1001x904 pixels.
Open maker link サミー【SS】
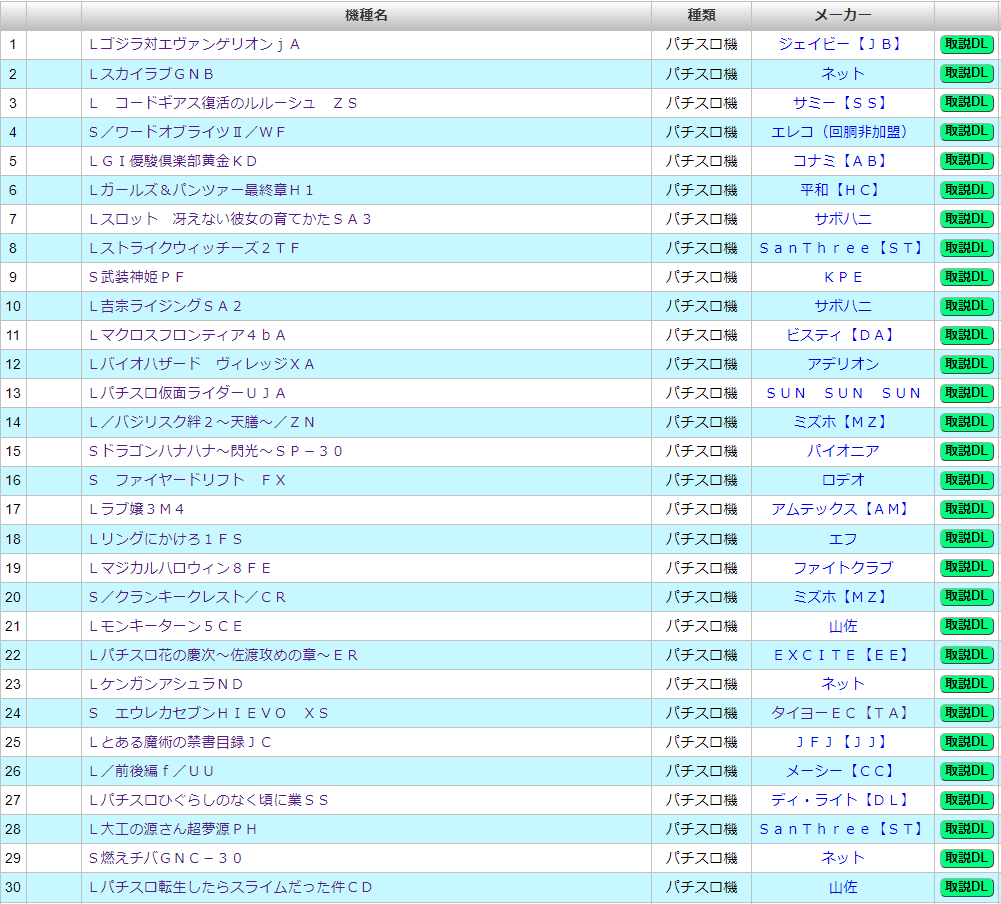(843, 103)
